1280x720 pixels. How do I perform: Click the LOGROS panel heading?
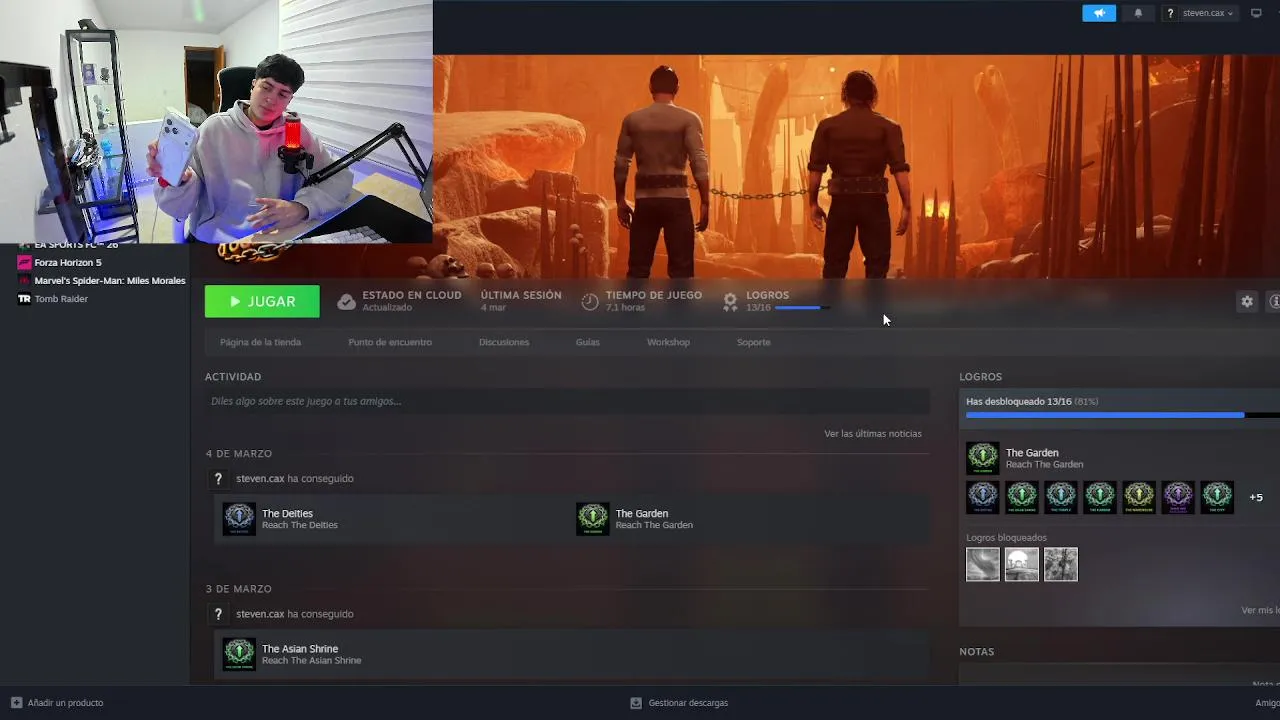point(981,377)
